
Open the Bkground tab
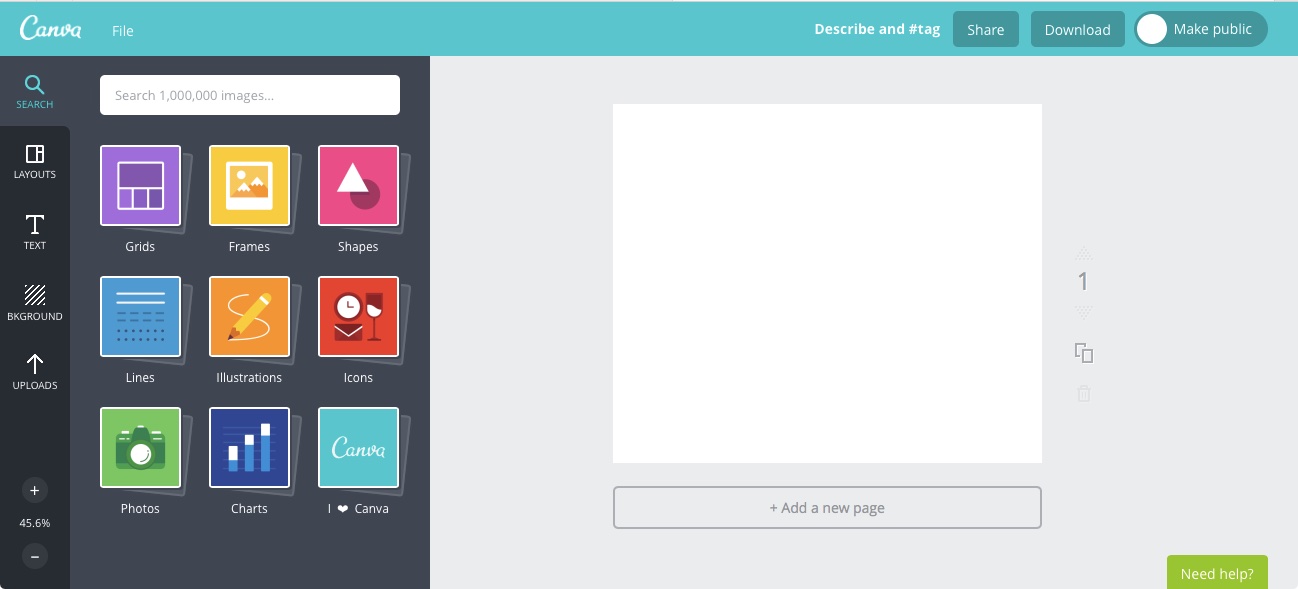(x=35, y=302)
